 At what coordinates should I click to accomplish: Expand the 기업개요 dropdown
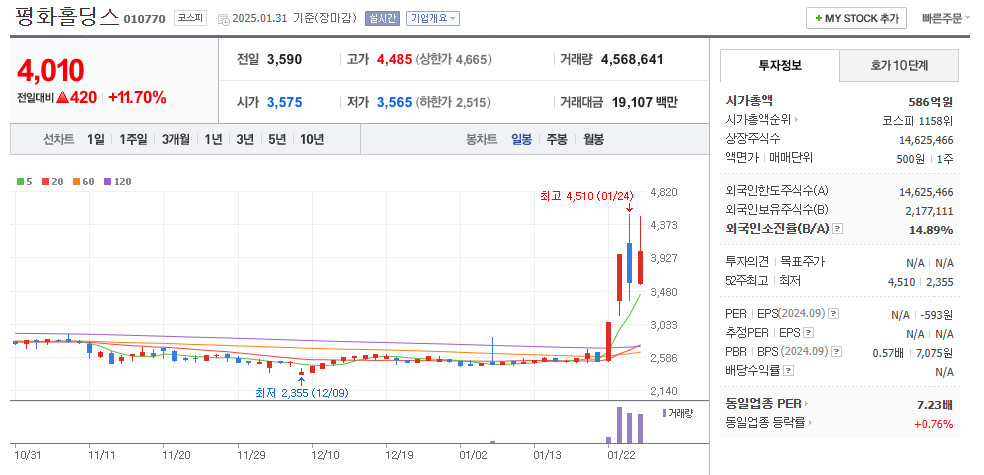[433, 18]
